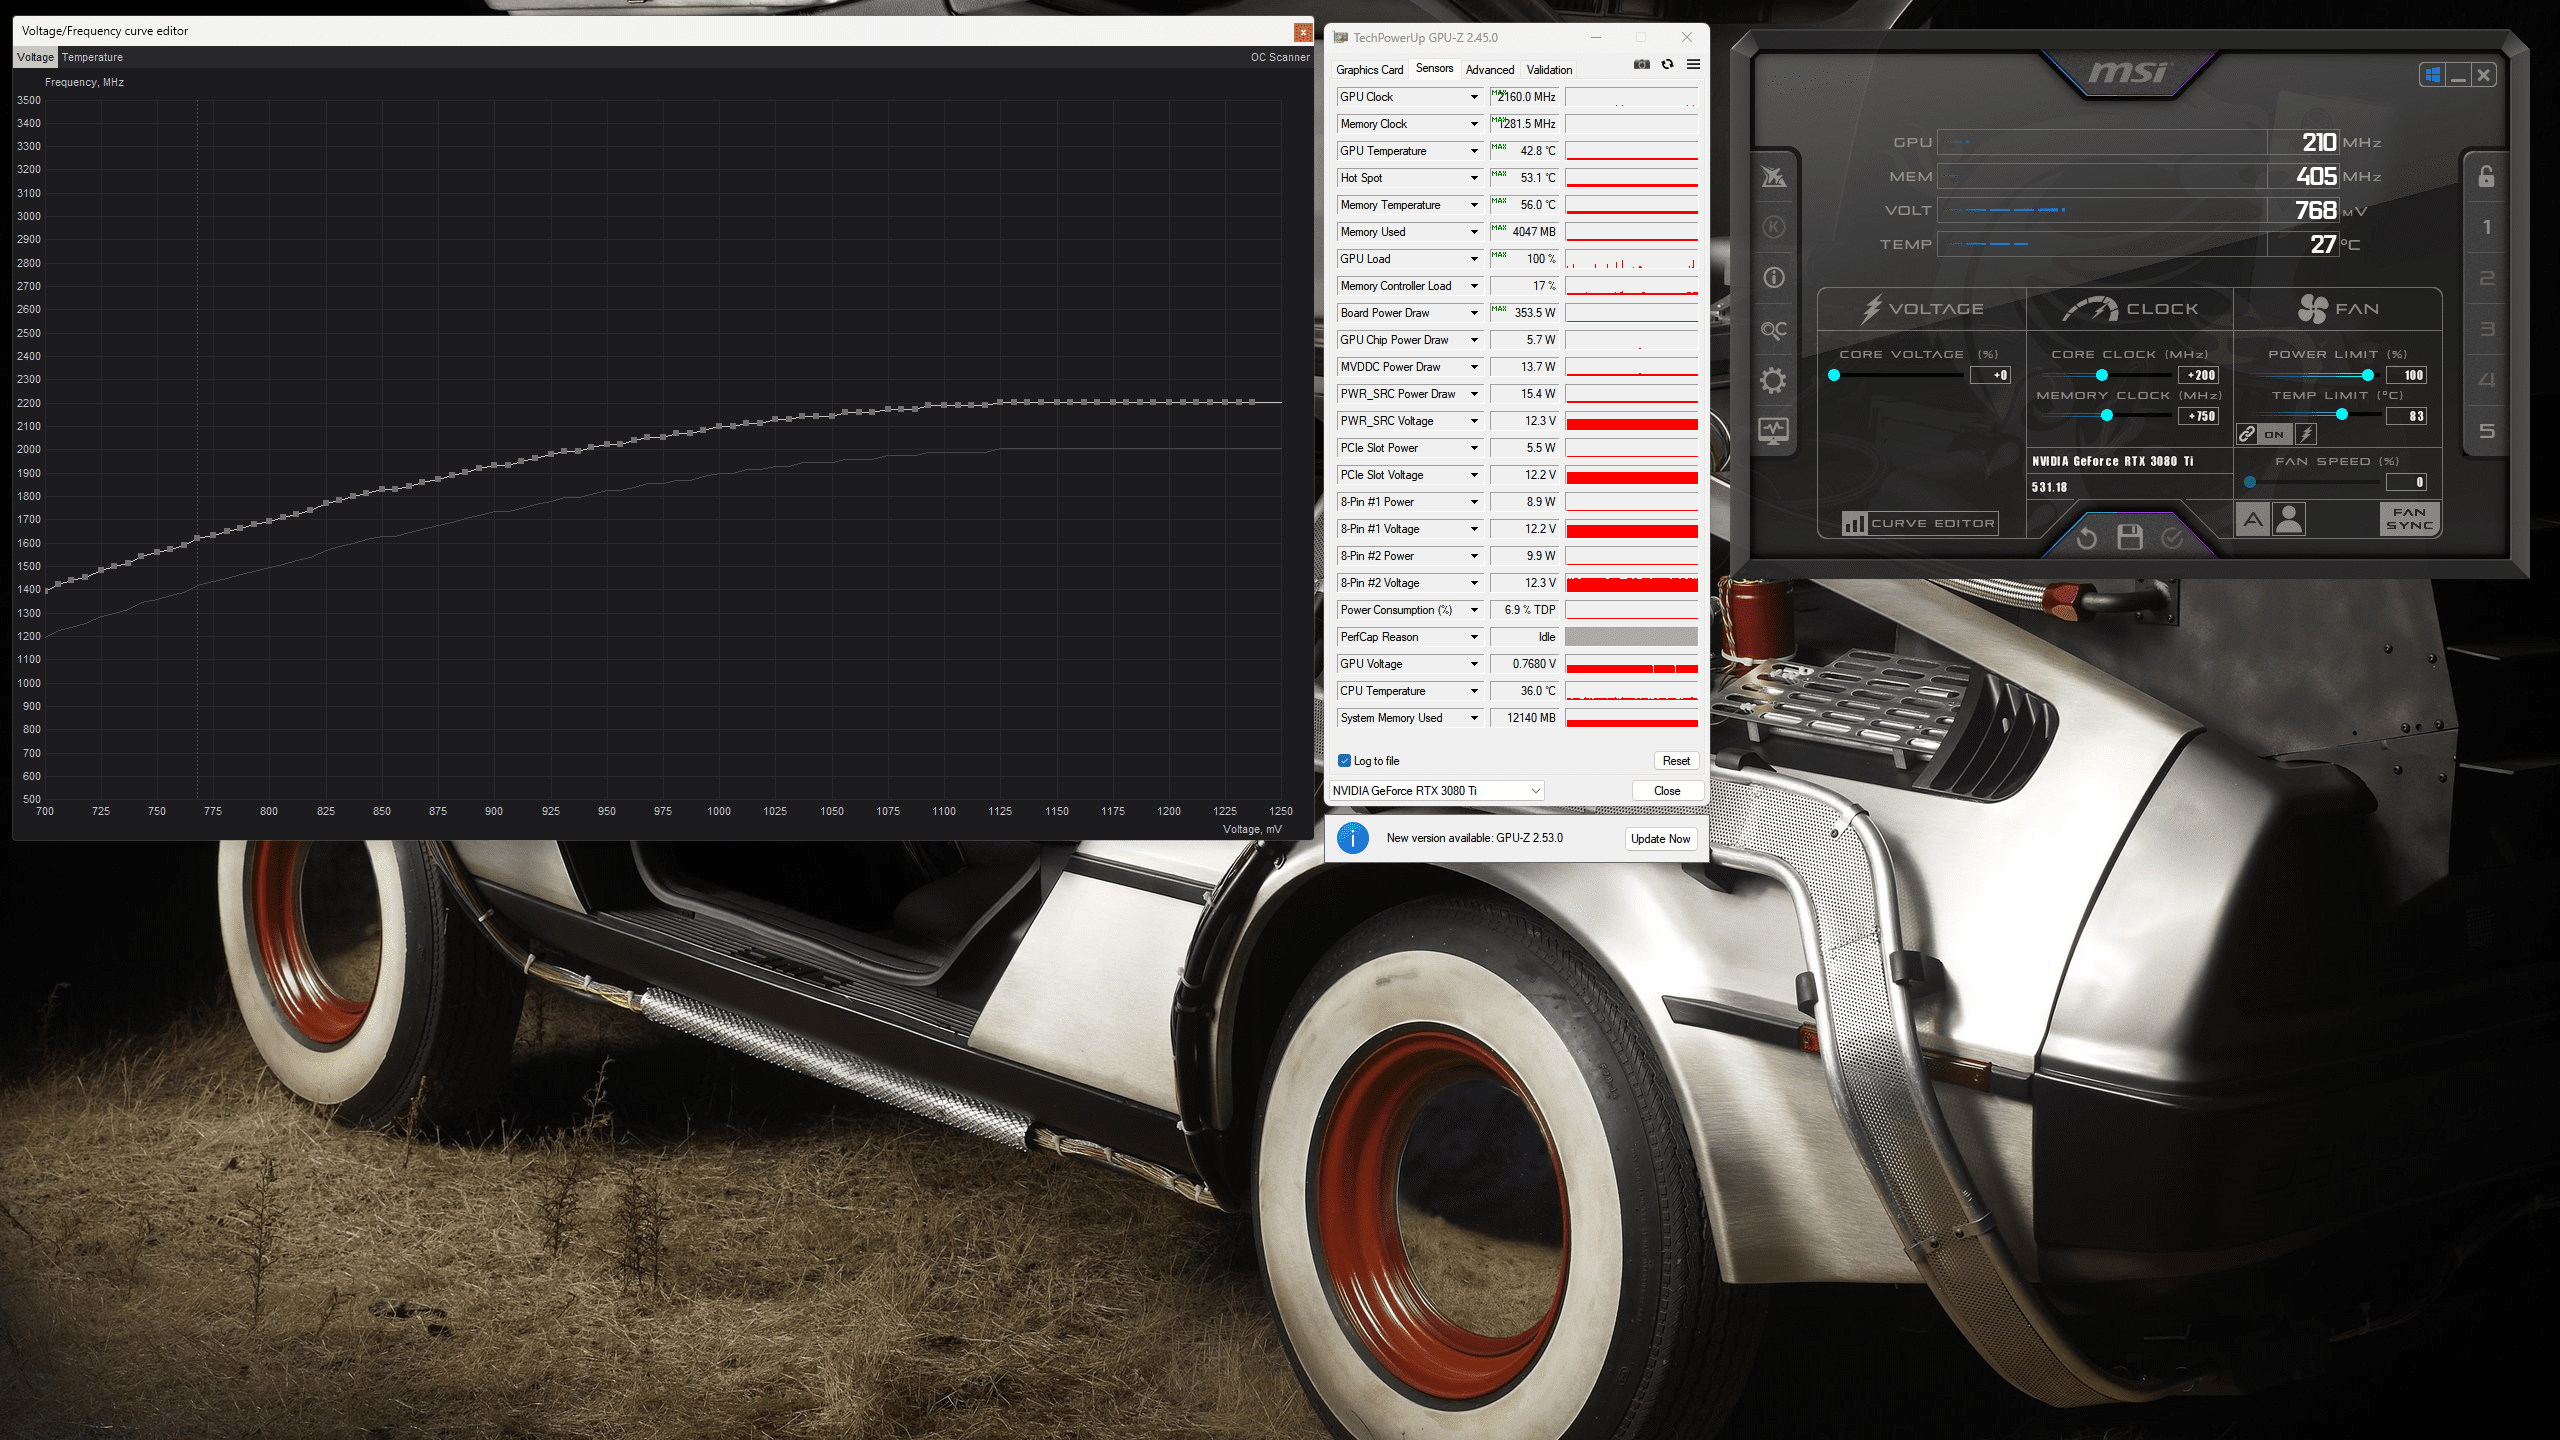Image resolution: width=2560 pixels, height=1440 pixels.
Task: Select Afterburner profile slot 1
Action: [x=2486, y=227]
